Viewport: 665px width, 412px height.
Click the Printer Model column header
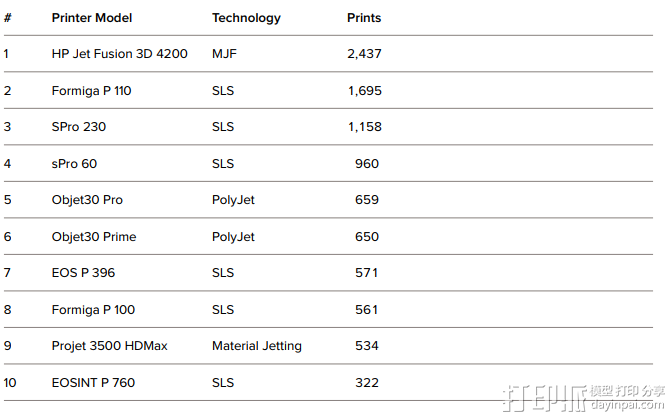(91, 18)
